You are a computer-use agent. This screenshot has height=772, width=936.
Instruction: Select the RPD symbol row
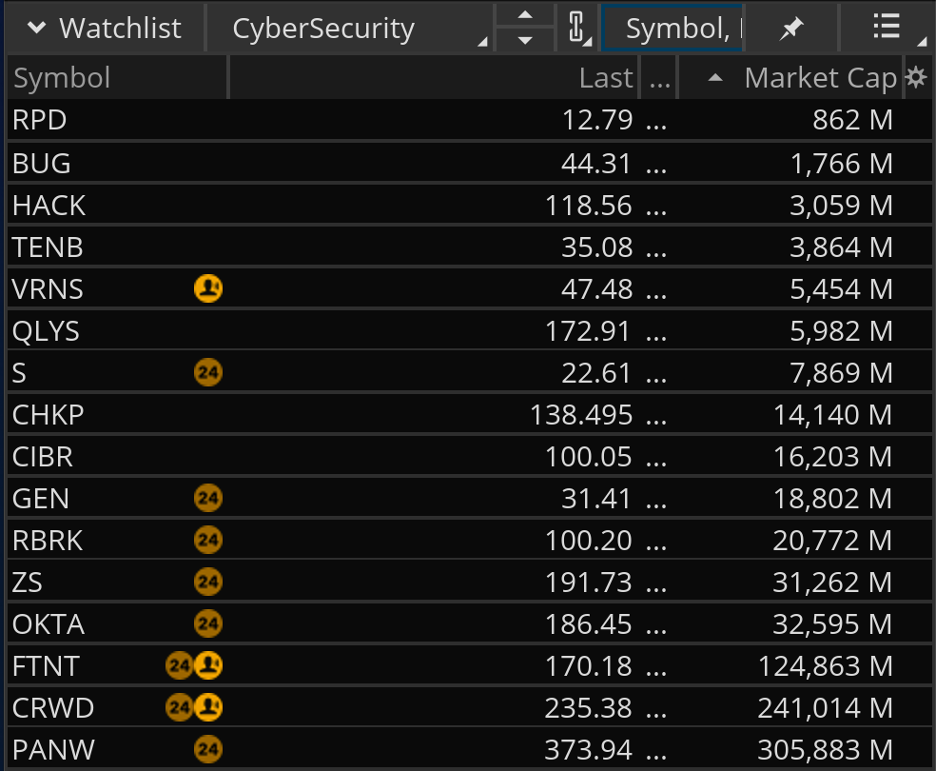coord(469,120)
